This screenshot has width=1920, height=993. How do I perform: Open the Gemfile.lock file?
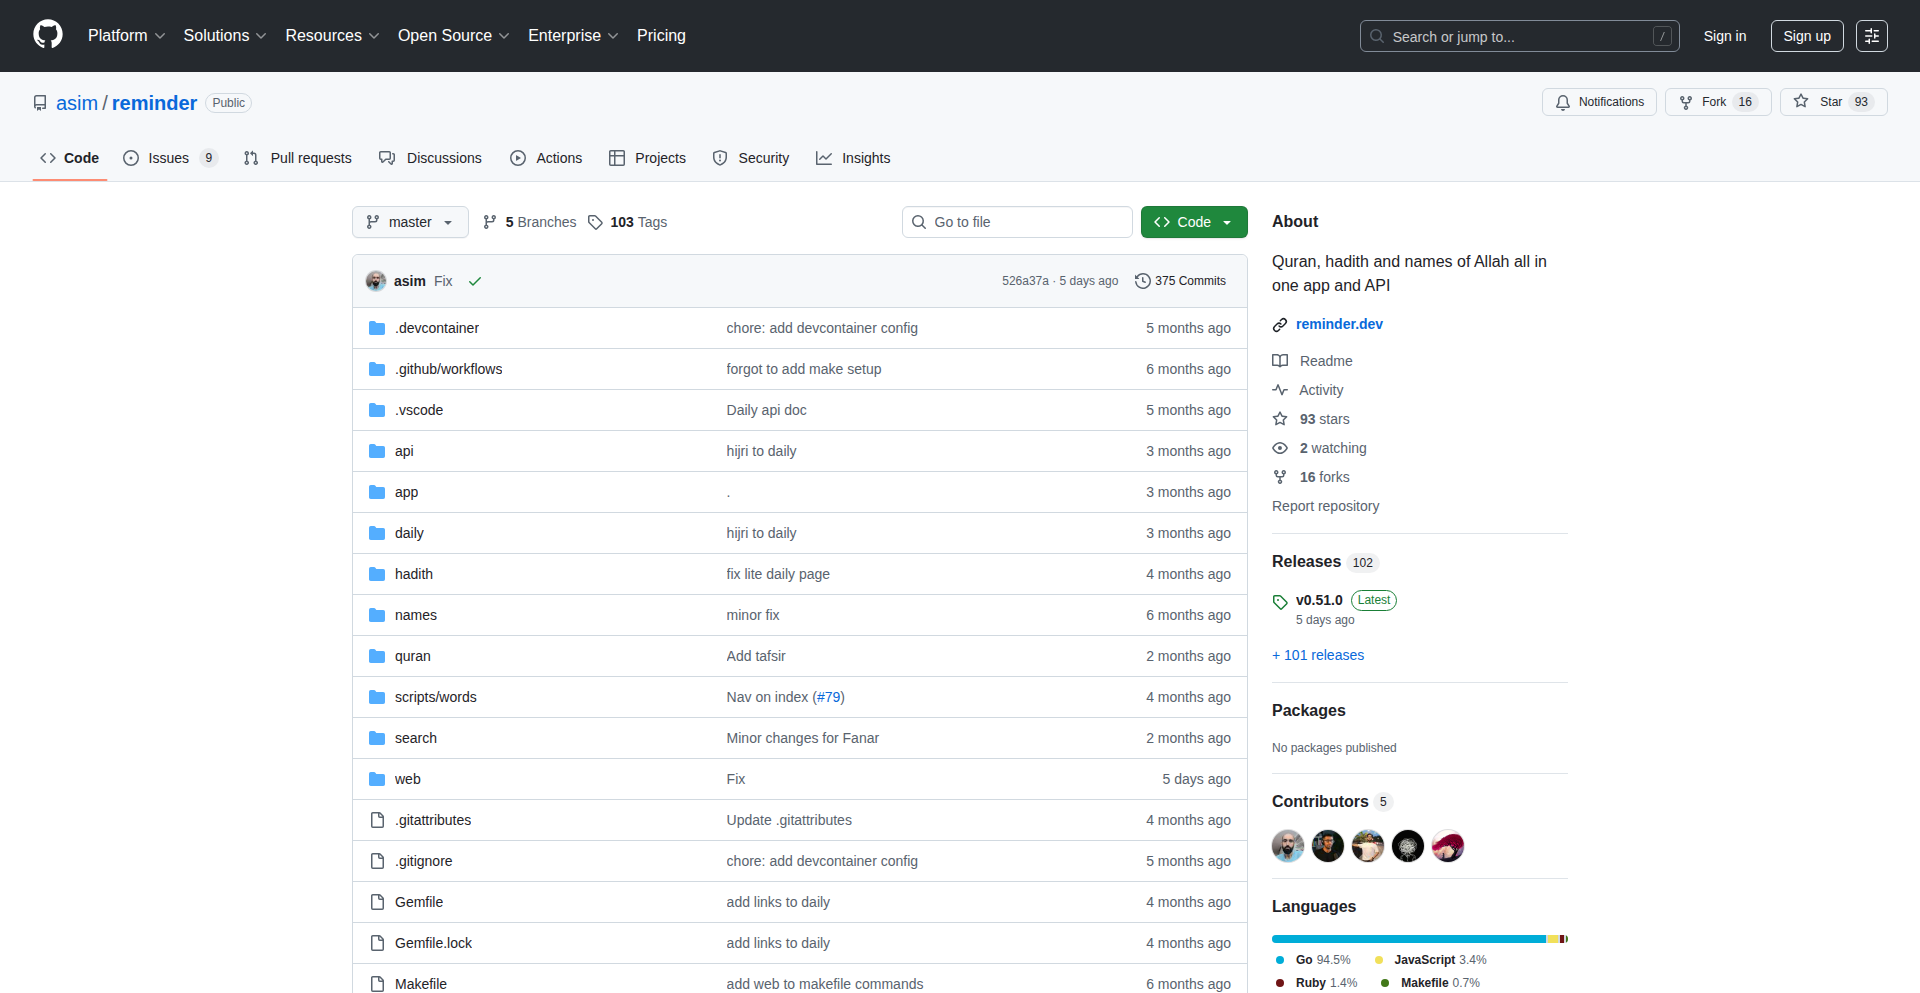433,943
